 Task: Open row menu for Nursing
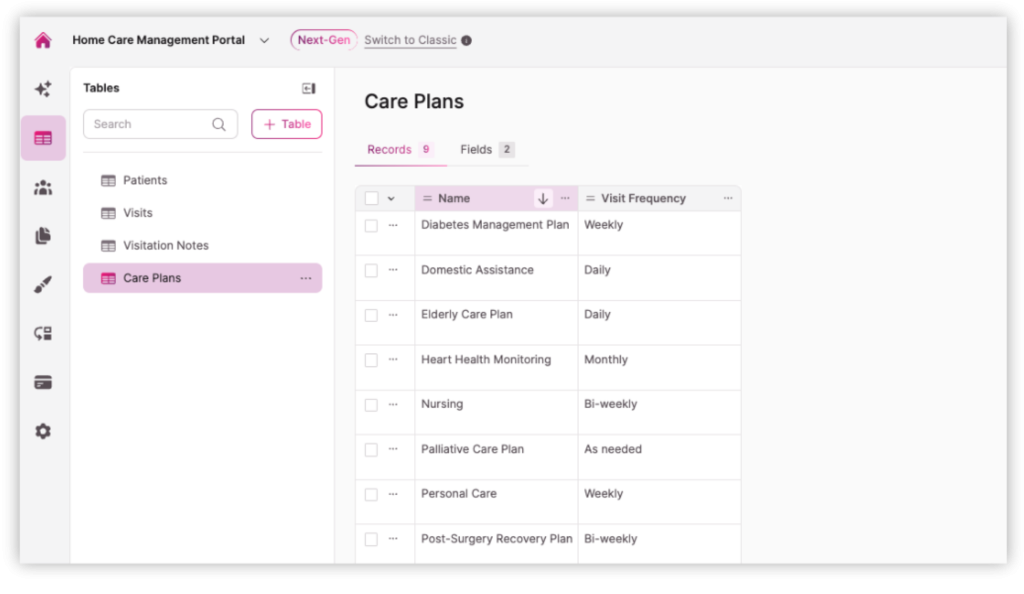point(393,404)
